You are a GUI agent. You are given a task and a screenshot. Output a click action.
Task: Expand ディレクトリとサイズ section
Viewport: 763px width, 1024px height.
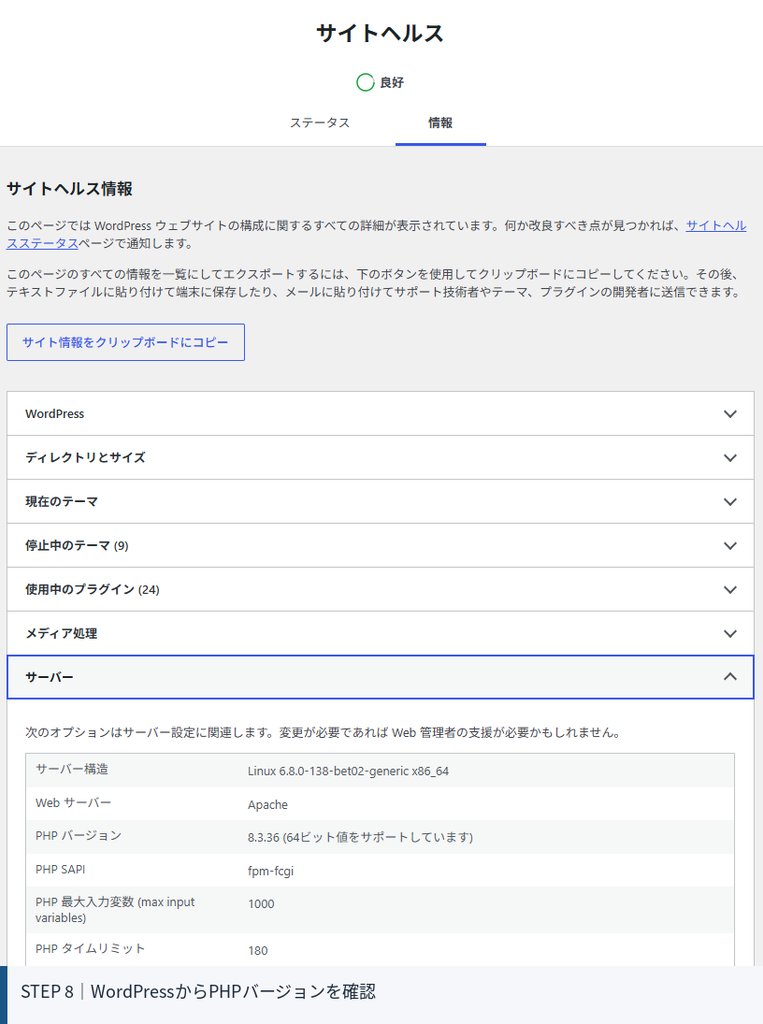(380, 458)
